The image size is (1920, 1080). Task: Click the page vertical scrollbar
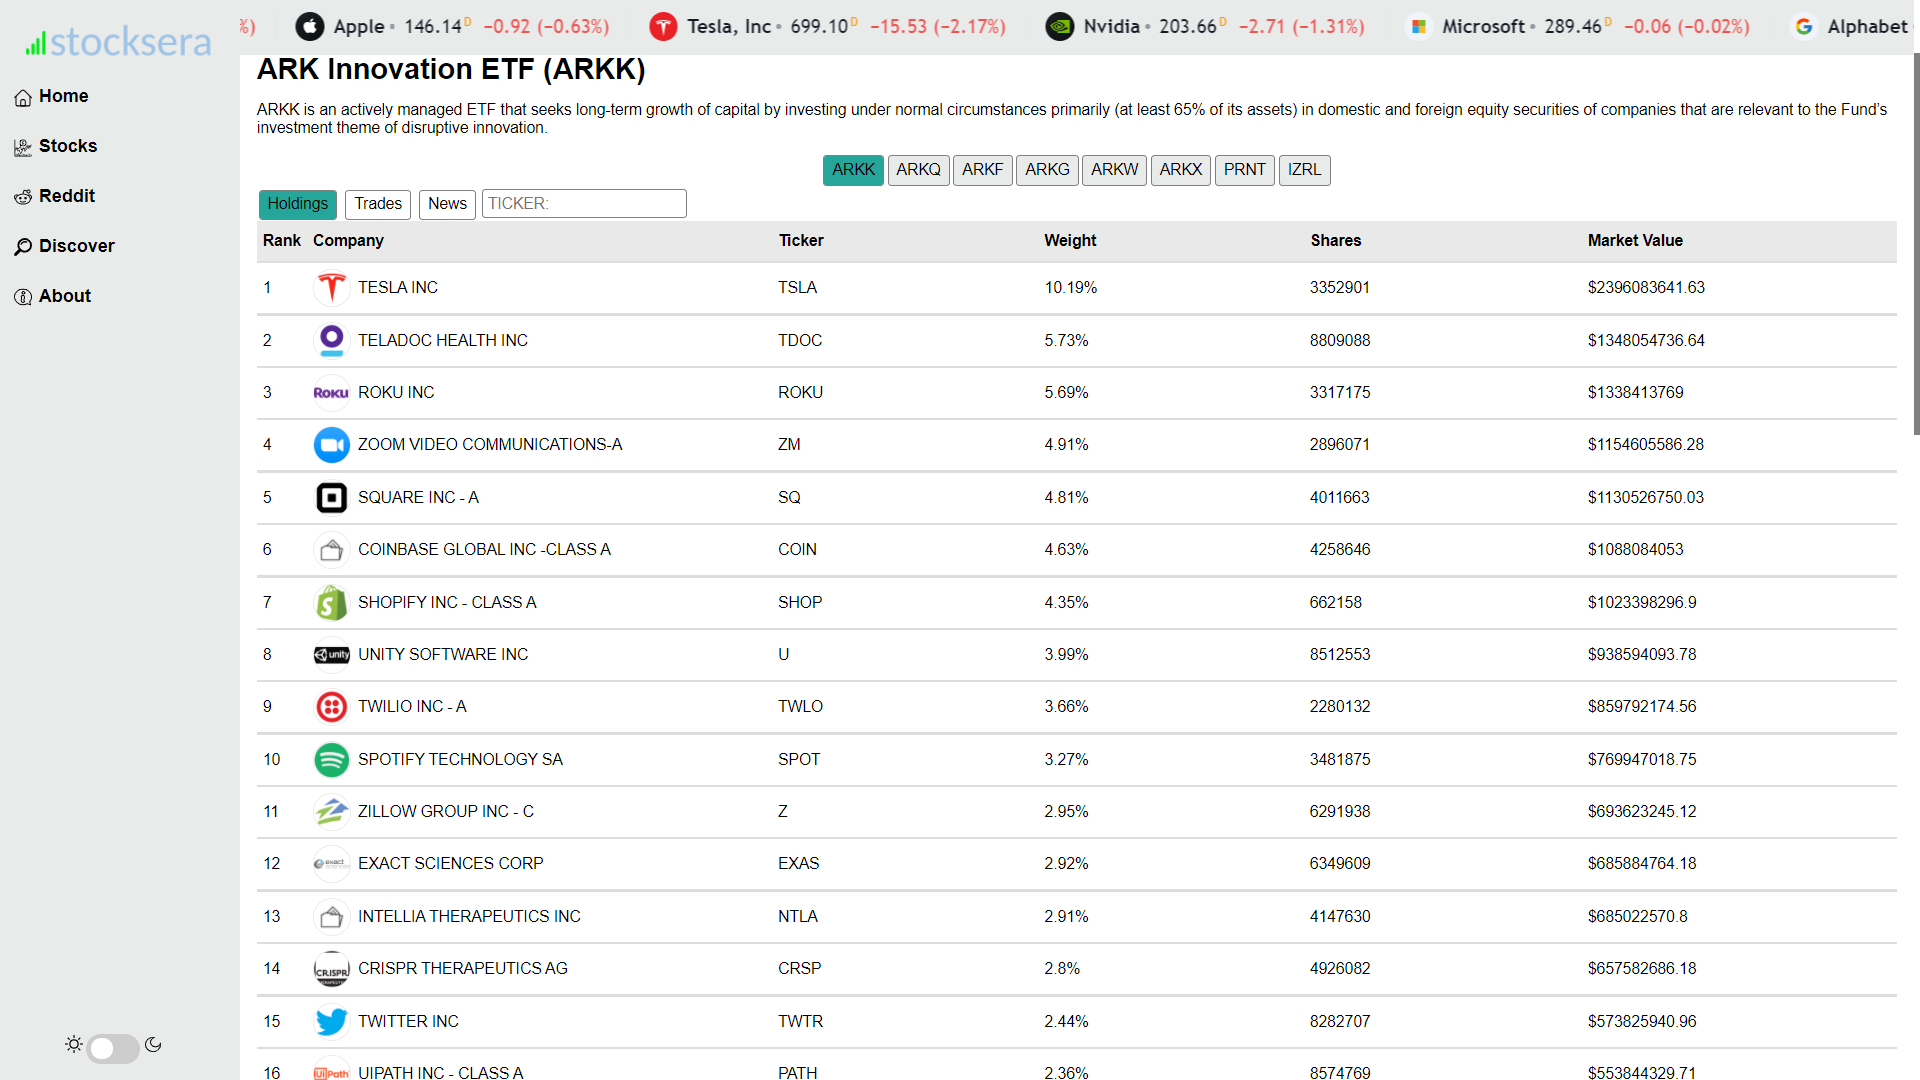coord(1915,245)
